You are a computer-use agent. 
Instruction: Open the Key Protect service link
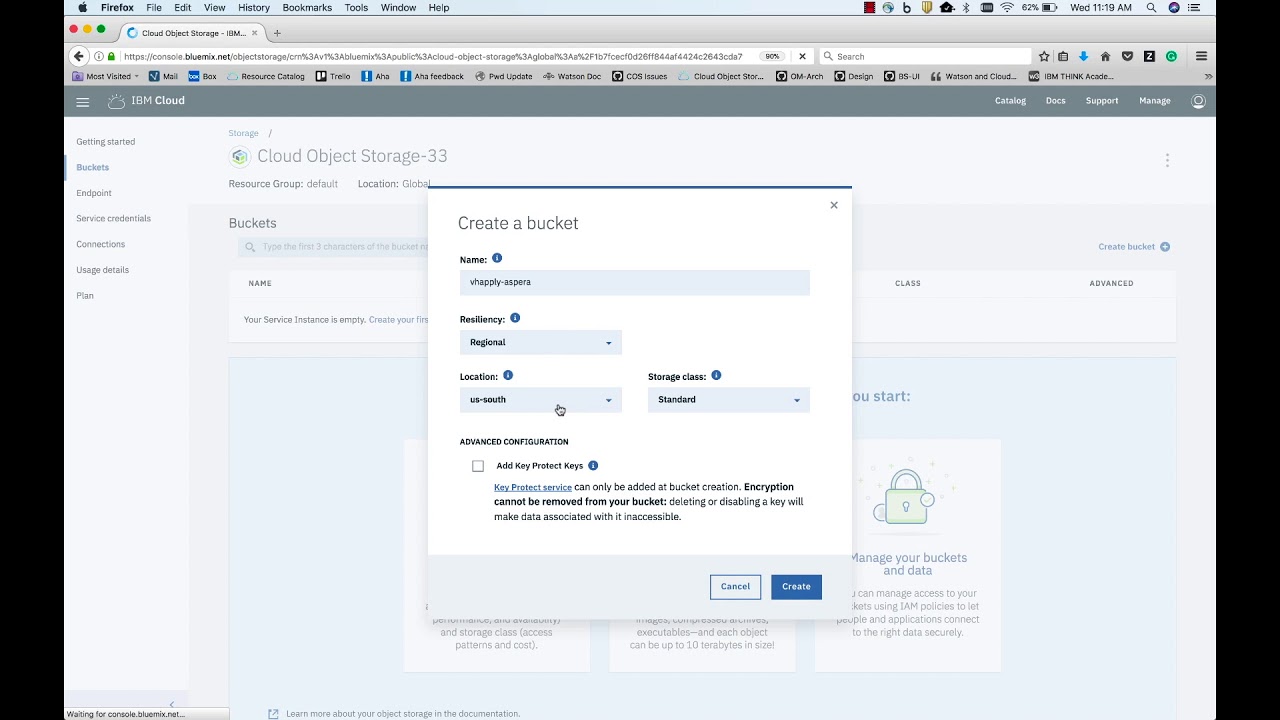[x=533, y=487]
